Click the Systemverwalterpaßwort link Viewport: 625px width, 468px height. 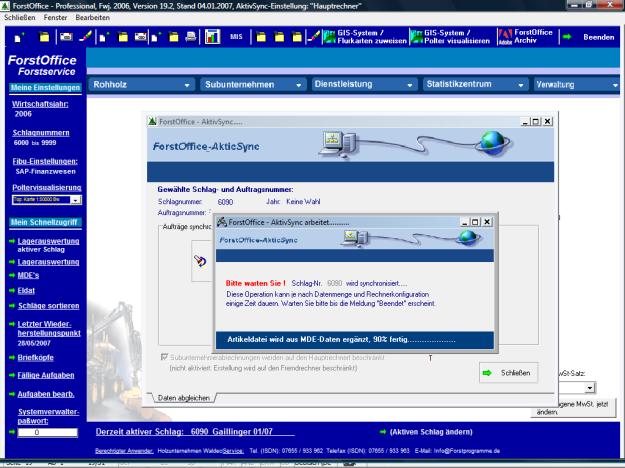48,416
